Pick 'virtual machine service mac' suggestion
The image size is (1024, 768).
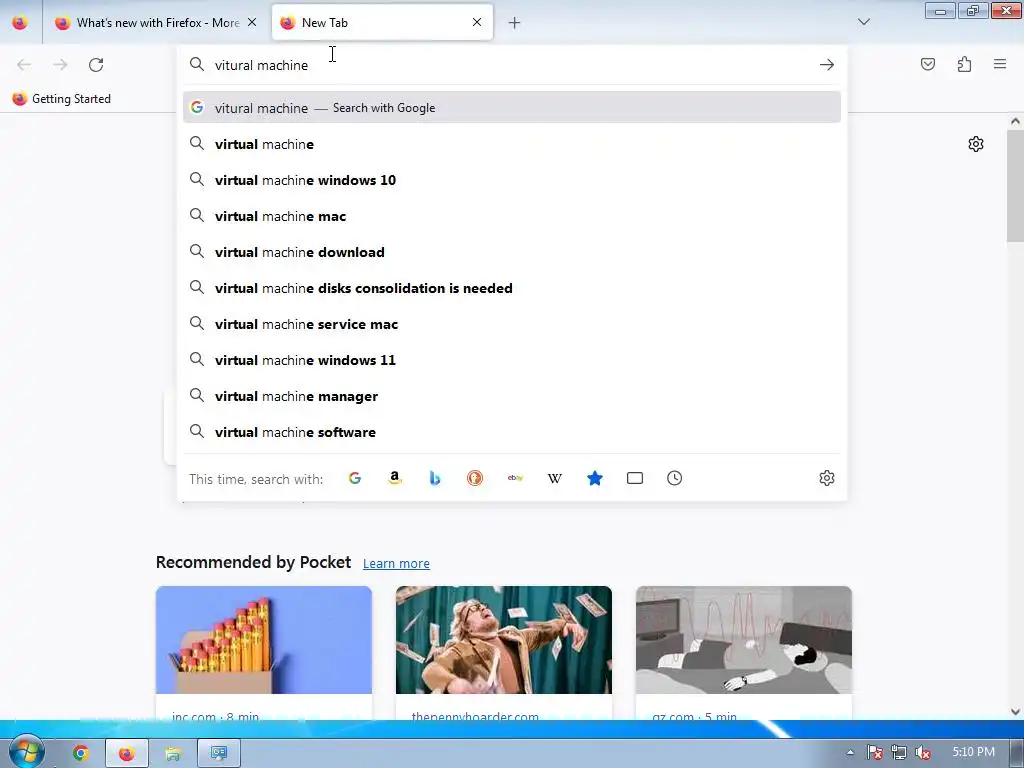pyautogui.click(x=512, y=324)
